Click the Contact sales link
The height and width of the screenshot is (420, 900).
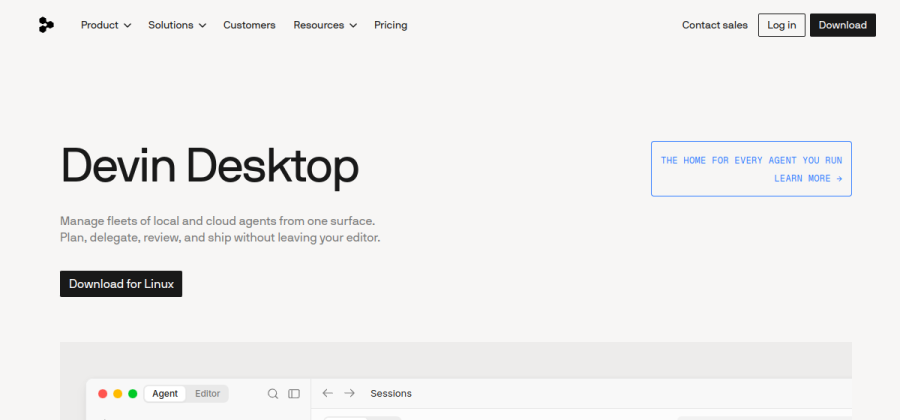[x=715, y=25]
